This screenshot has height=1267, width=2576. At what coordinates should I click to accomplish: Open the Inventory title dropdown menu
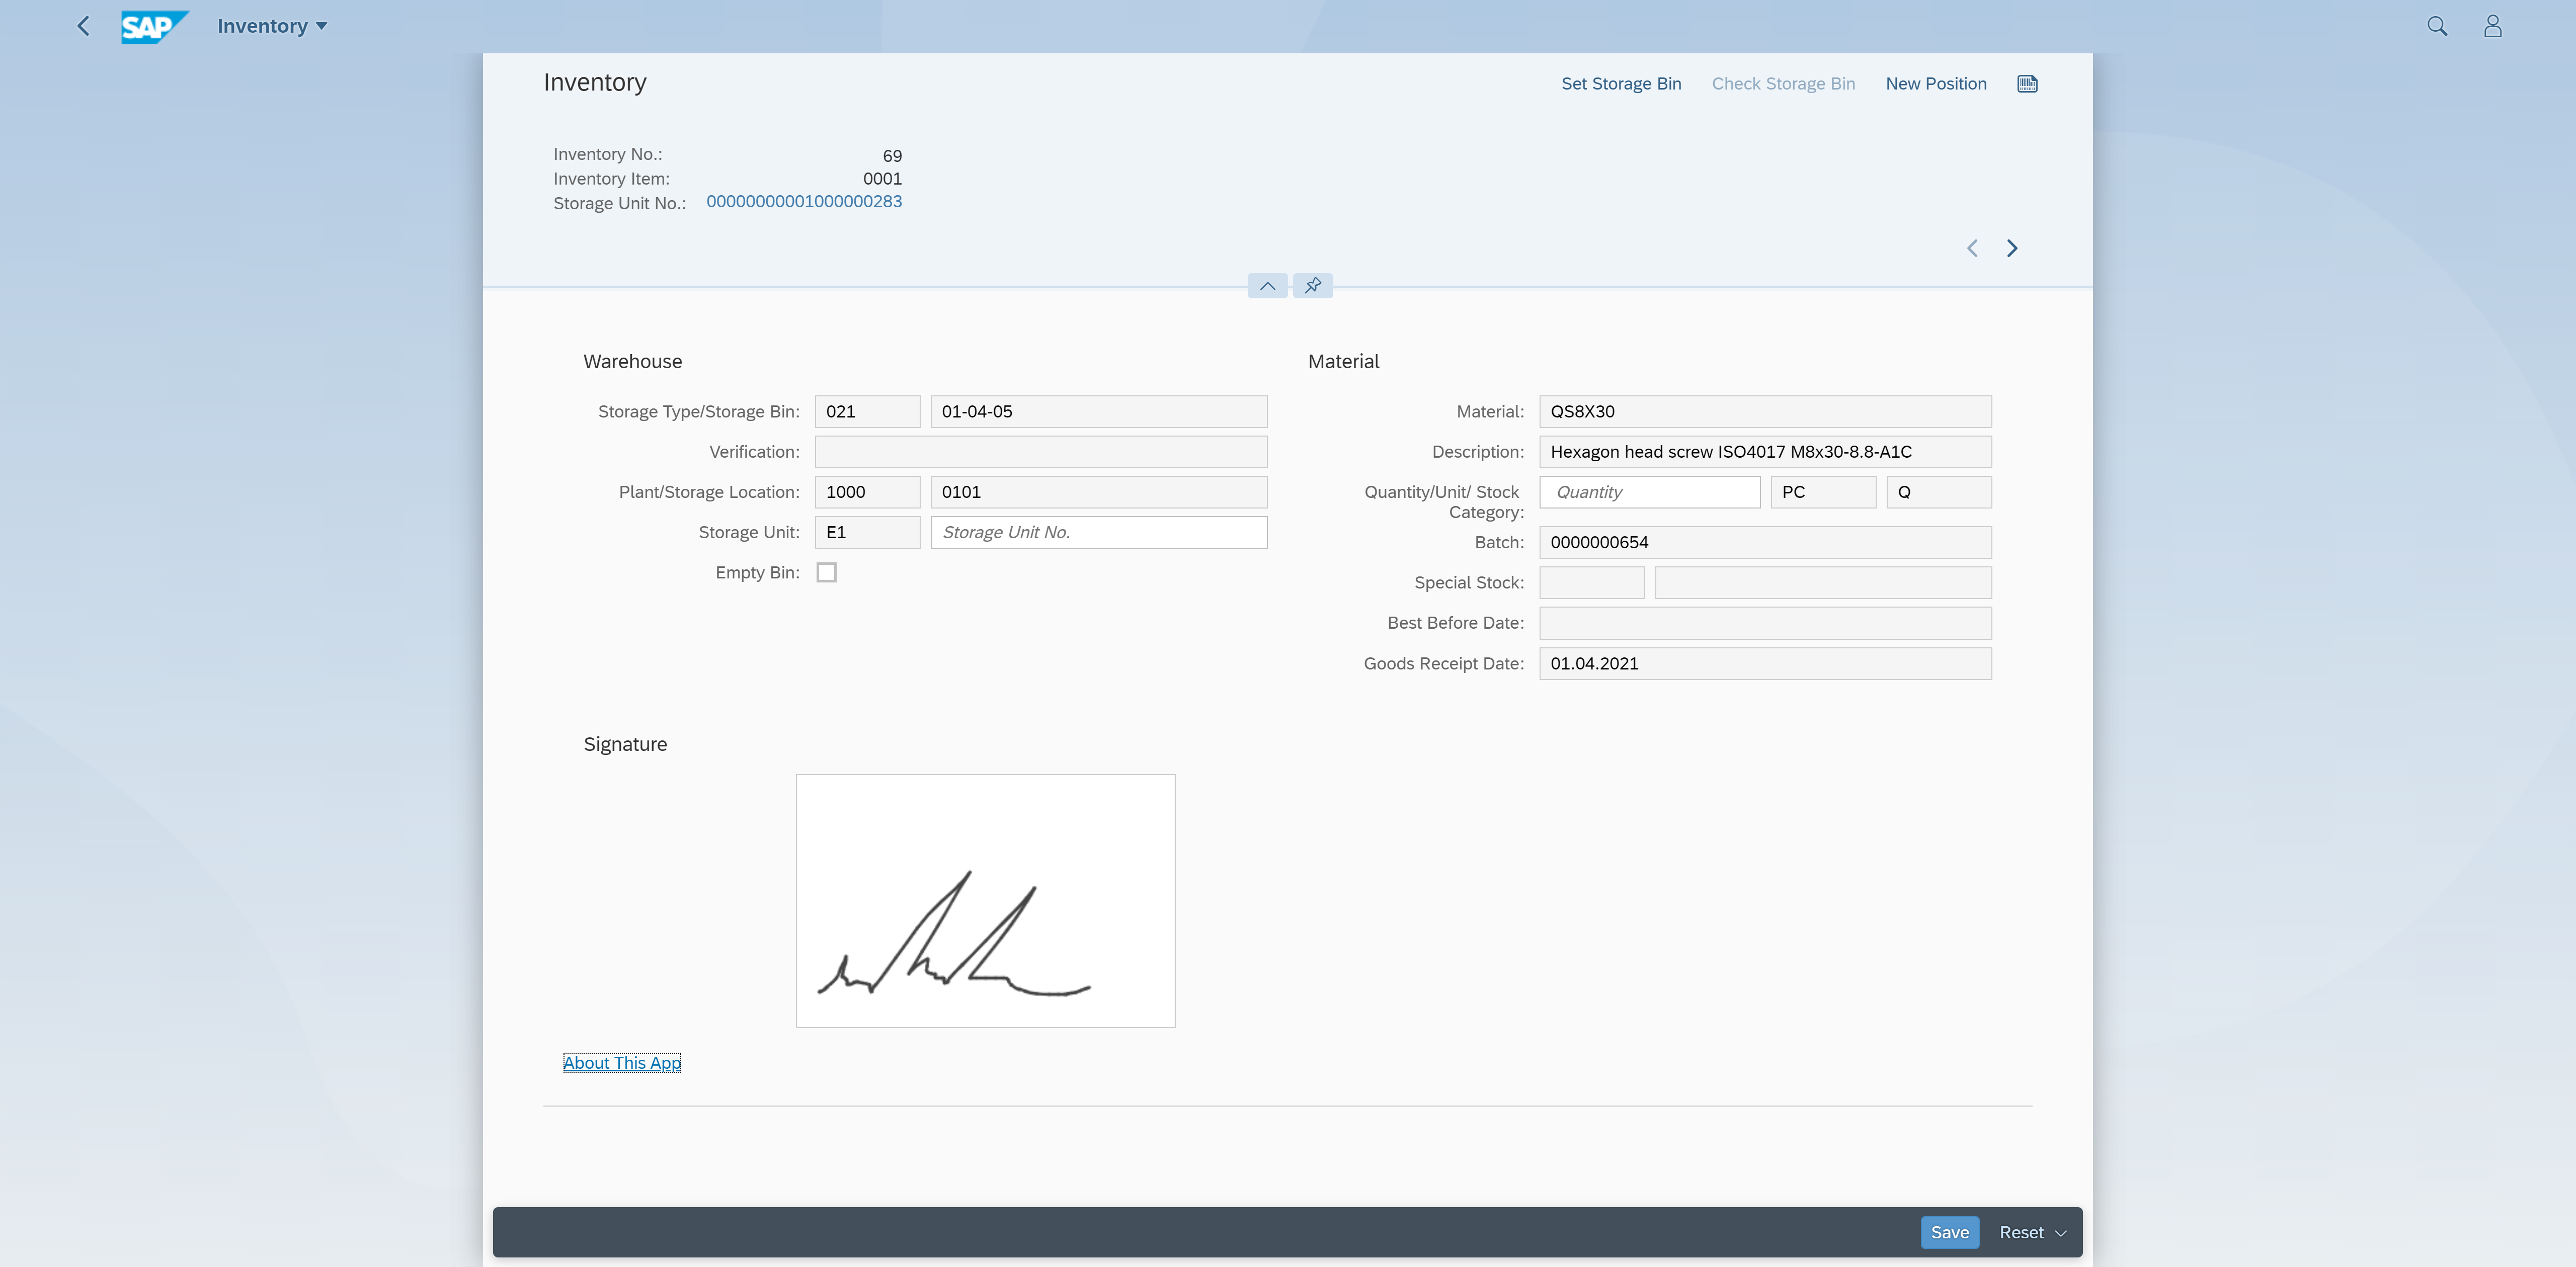click(x=272, y=26)
